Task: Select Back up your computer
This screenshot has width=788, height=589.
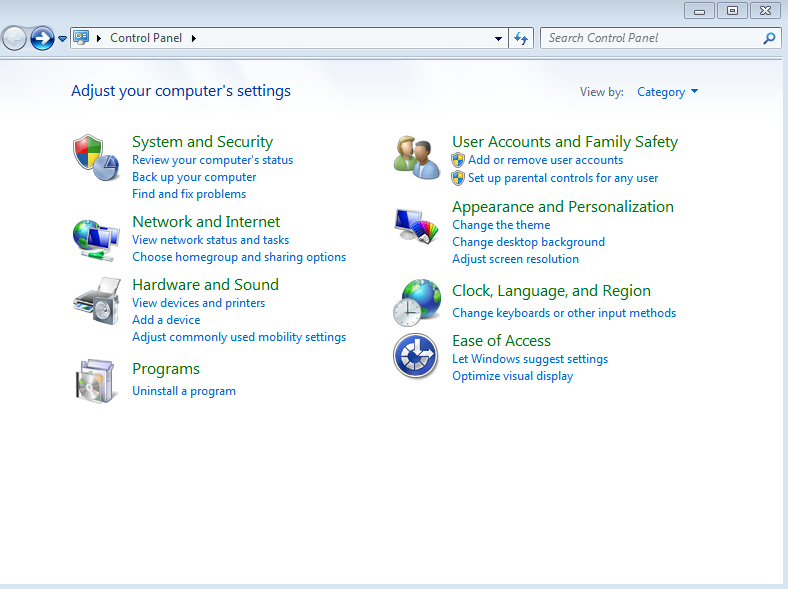Action: pos(194,177)
